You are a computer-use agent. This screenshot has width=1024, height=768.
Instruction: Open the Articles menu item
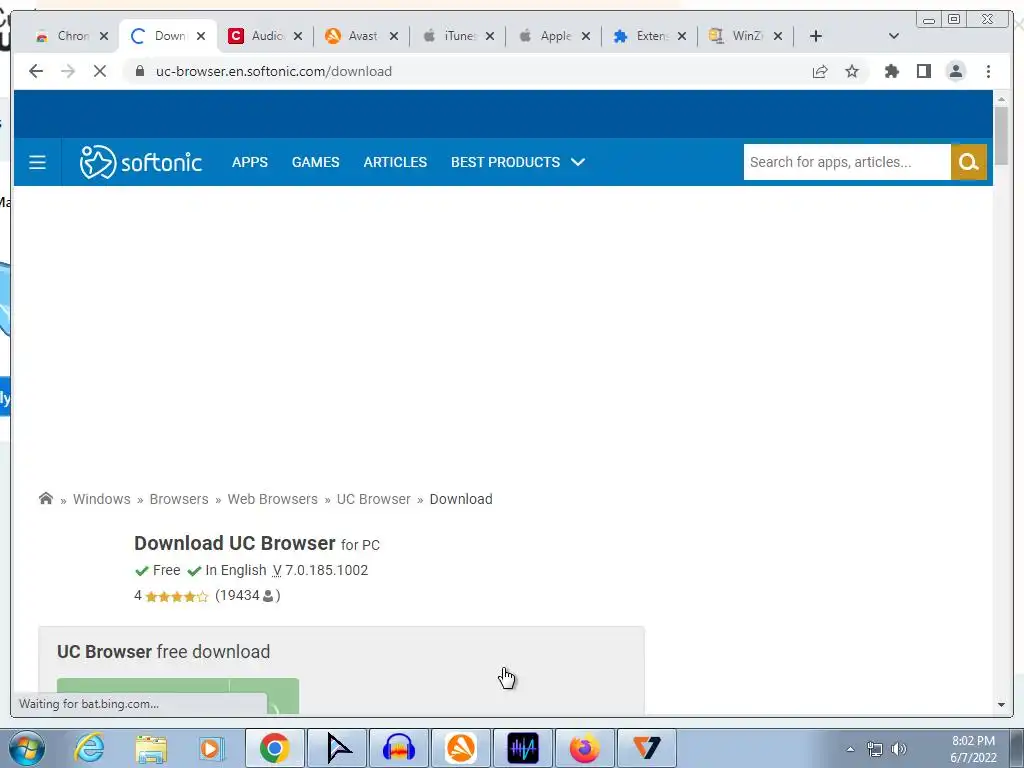pyautogui.click(x=395, y=162)
